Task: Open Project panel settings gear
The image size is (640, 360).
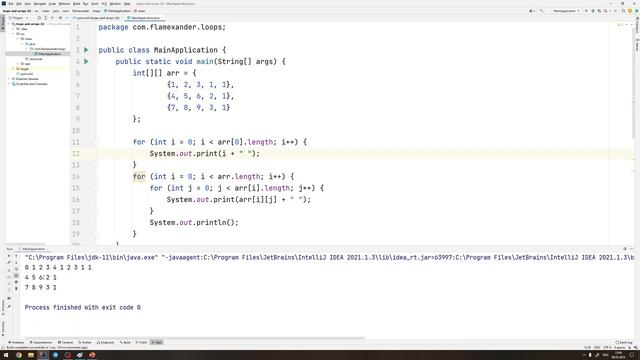Action: point(60,18)
